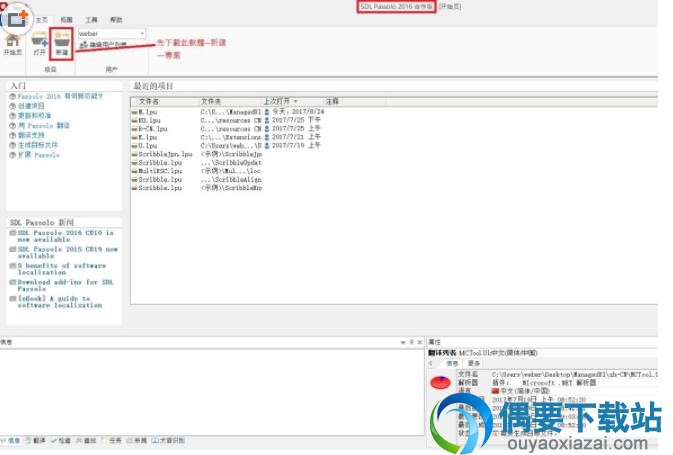The image size is (673, 455).
Task: Switch to the 查找 bottom panel tab
Action: pyautogui.click(x=86, y=440)
